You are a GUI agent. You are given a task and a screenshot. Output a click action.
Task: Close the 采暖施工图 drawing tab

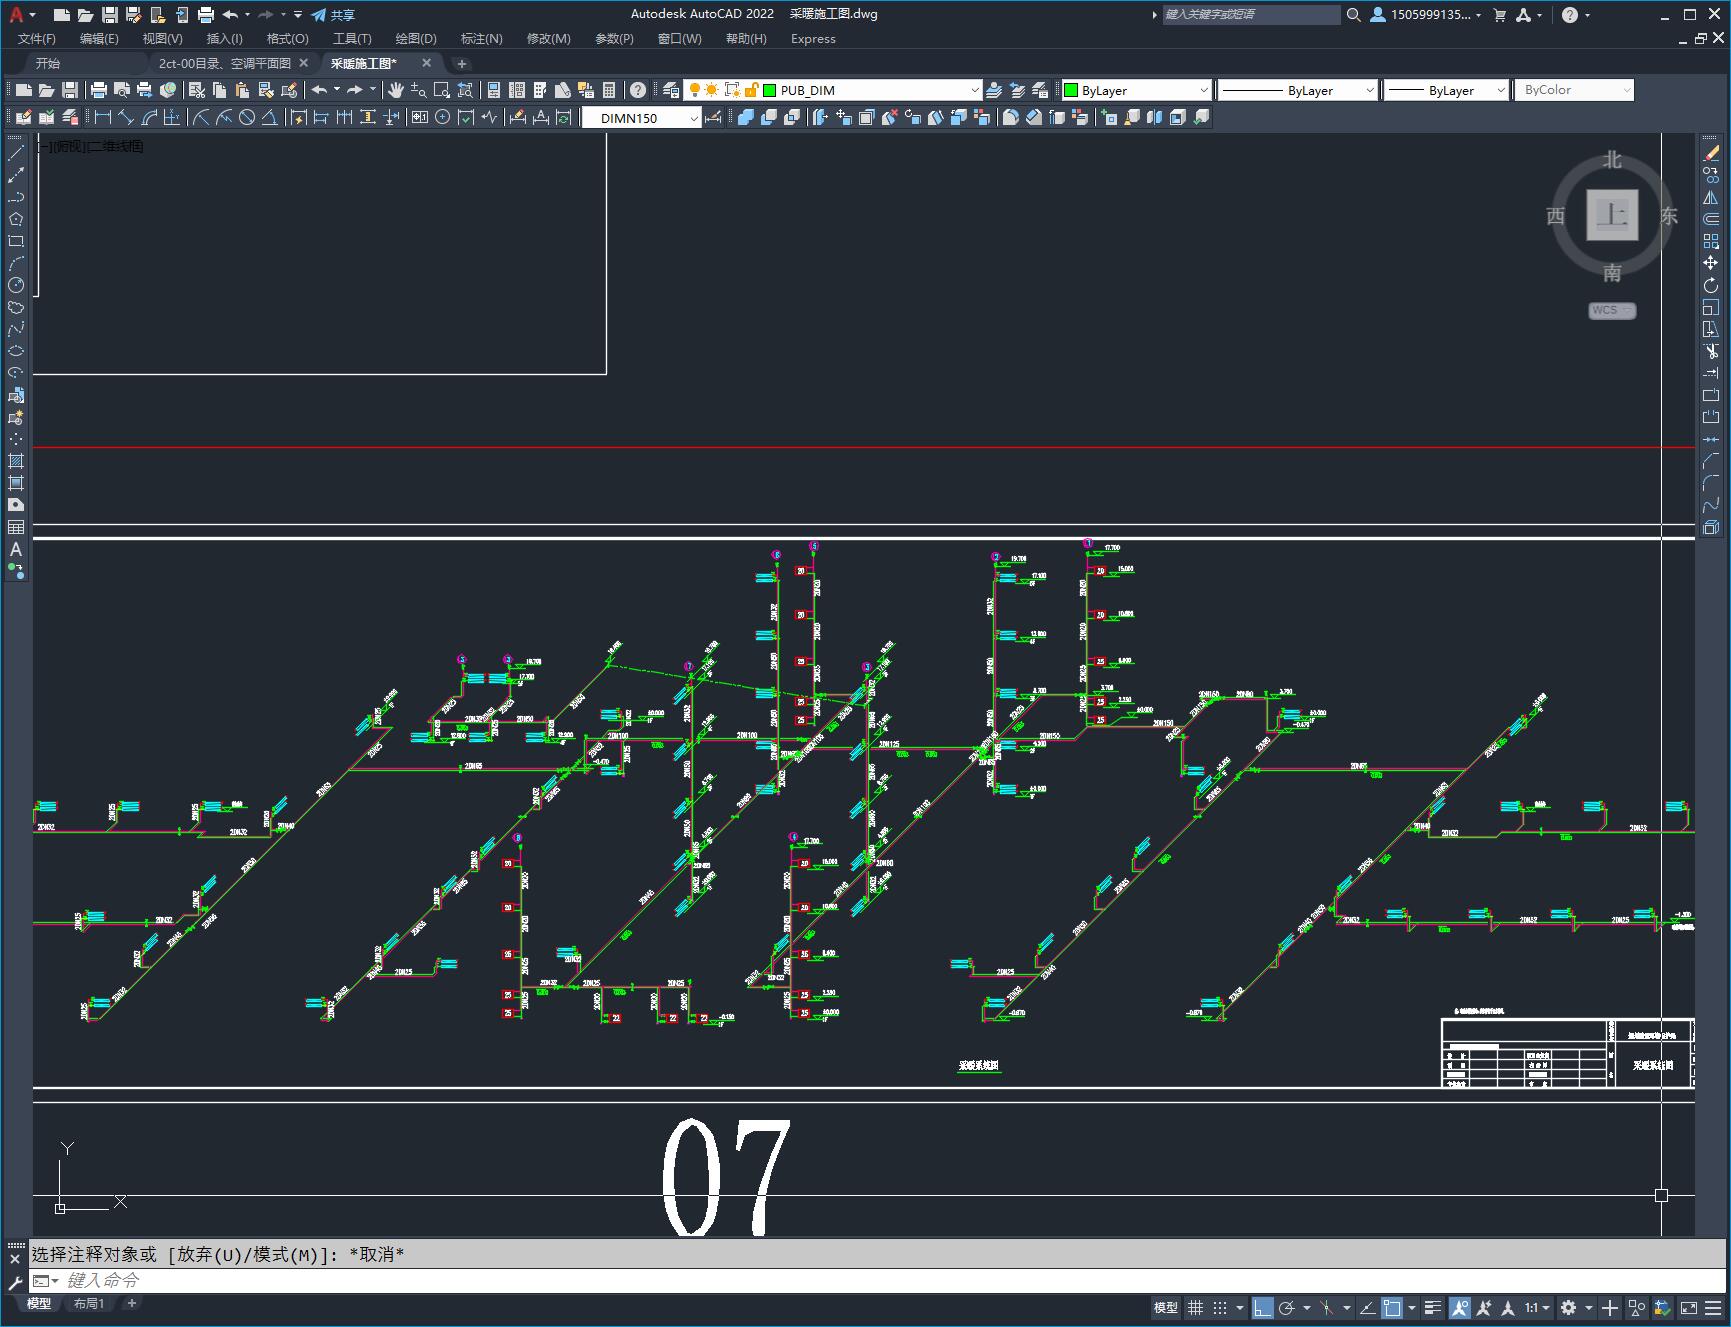pos(426,63)
